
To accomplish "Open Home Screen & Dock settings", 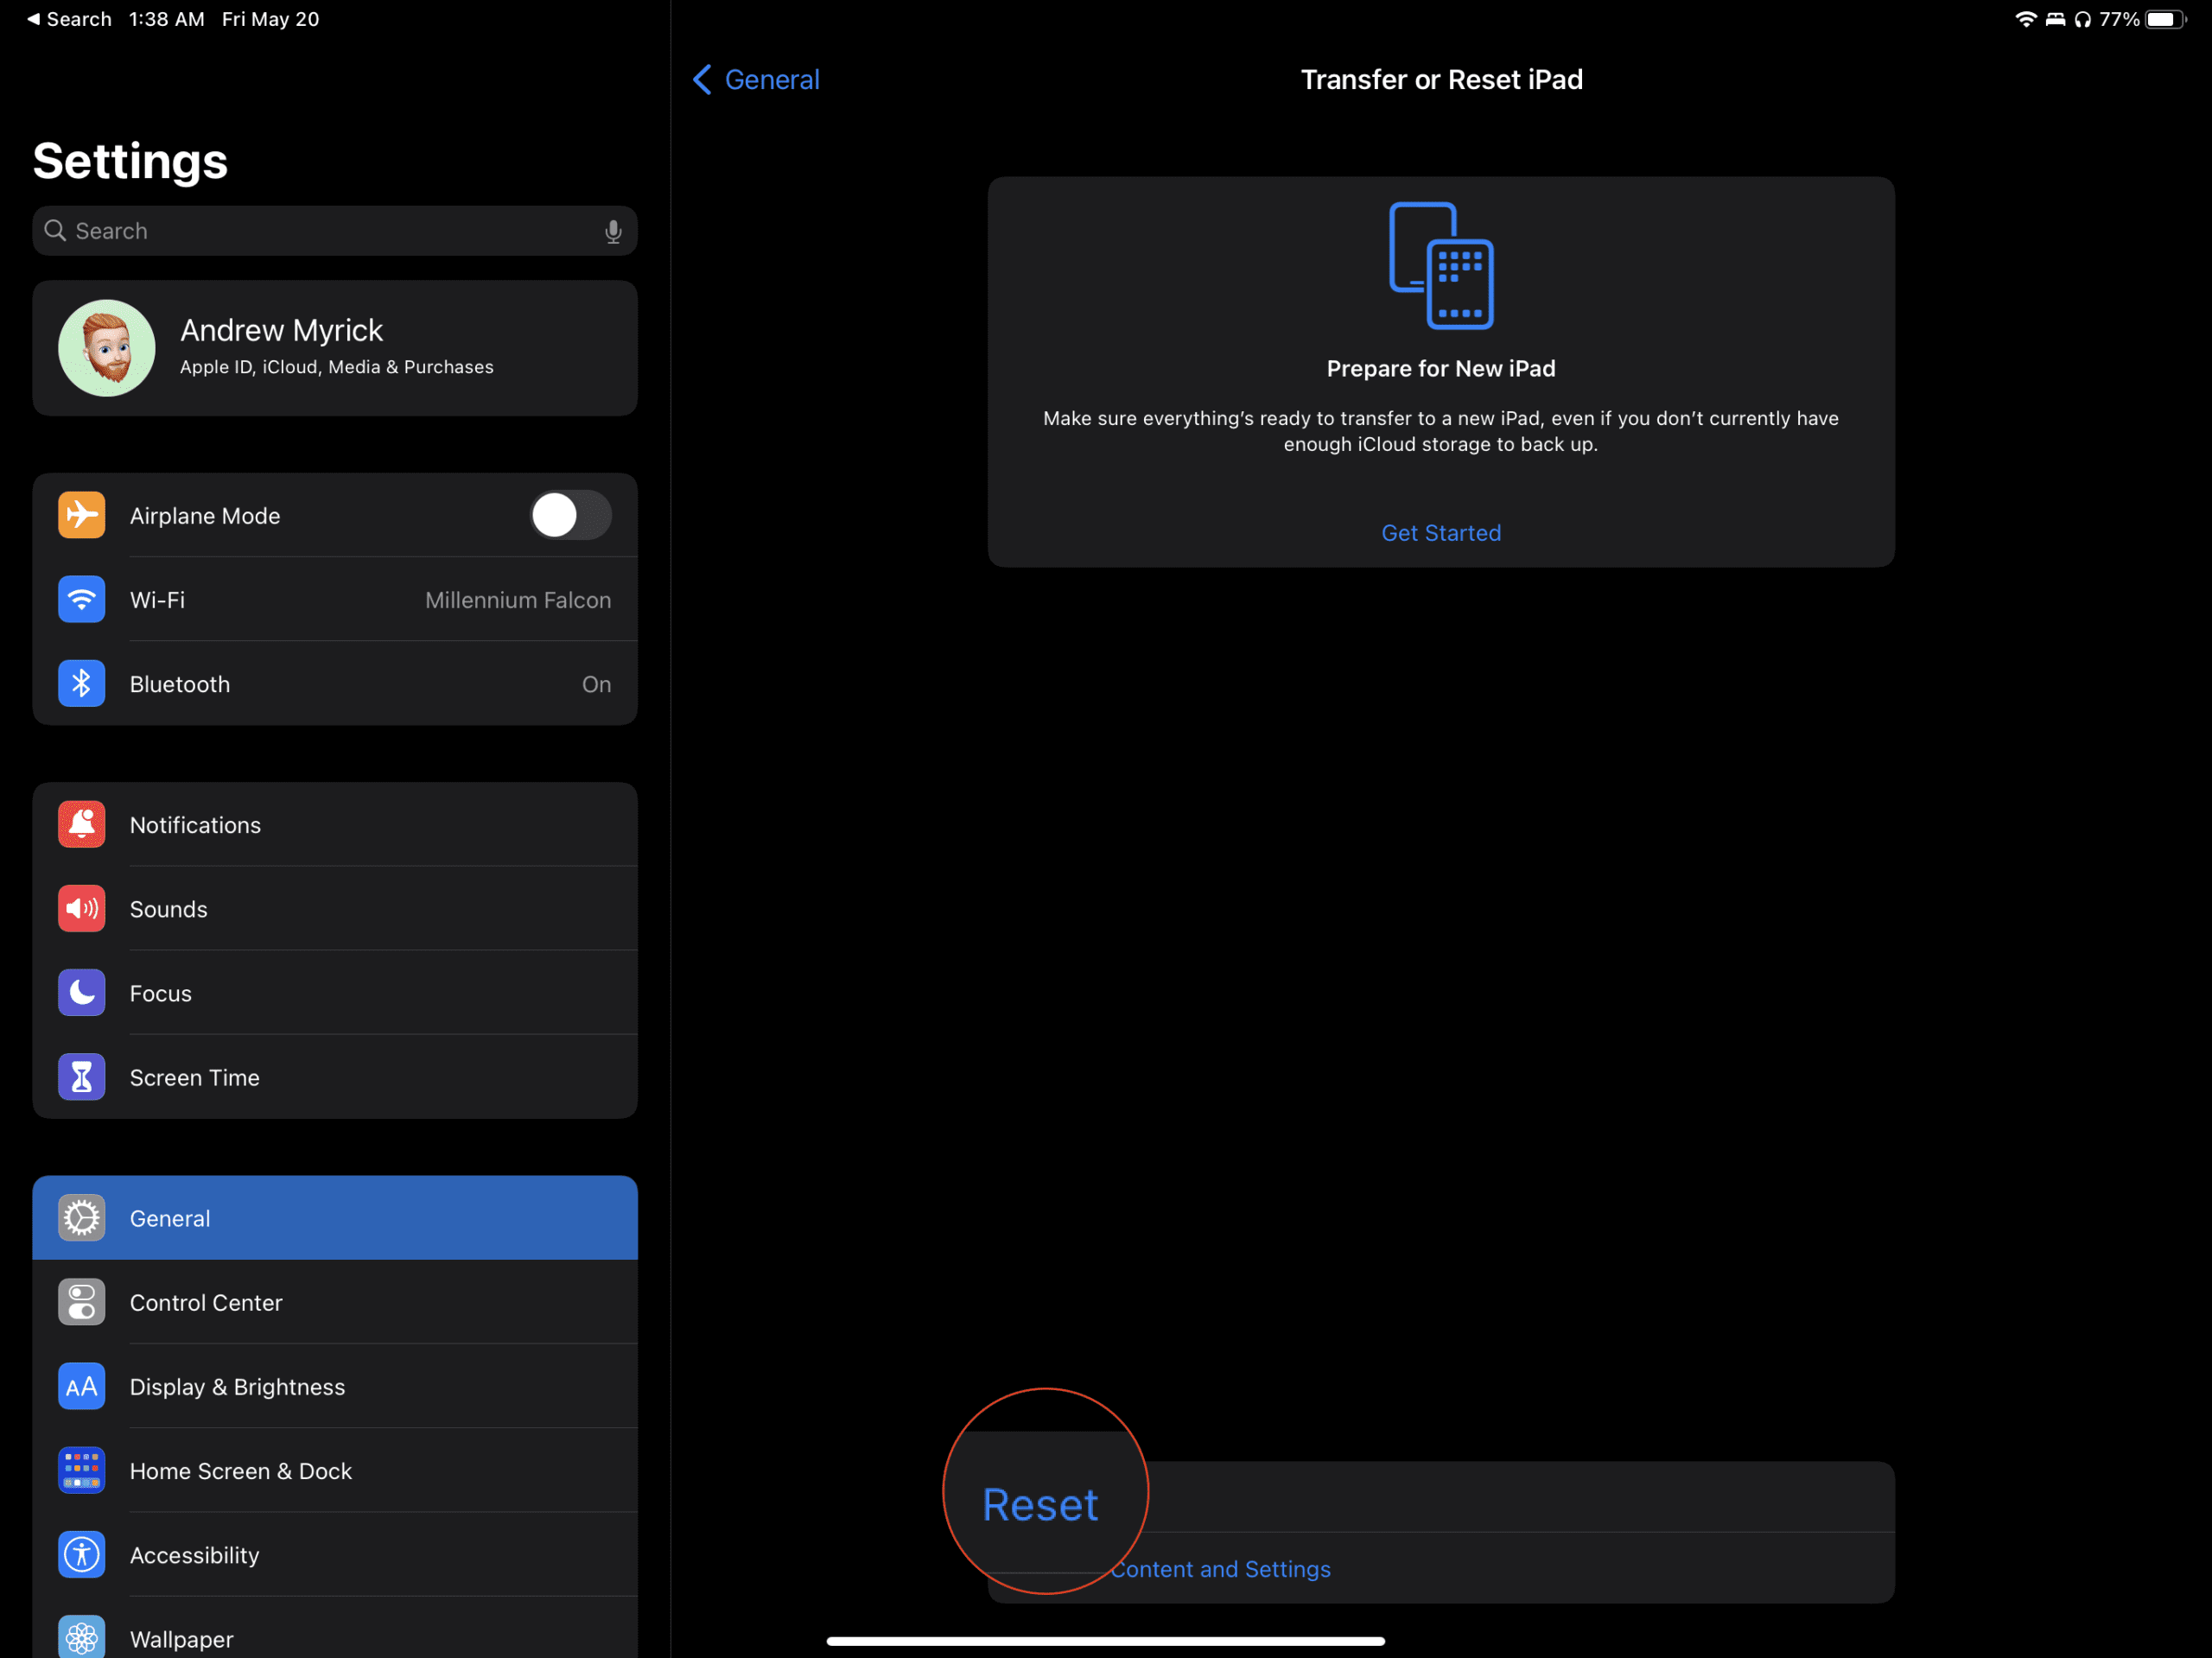I will [x=335, y=1470].
